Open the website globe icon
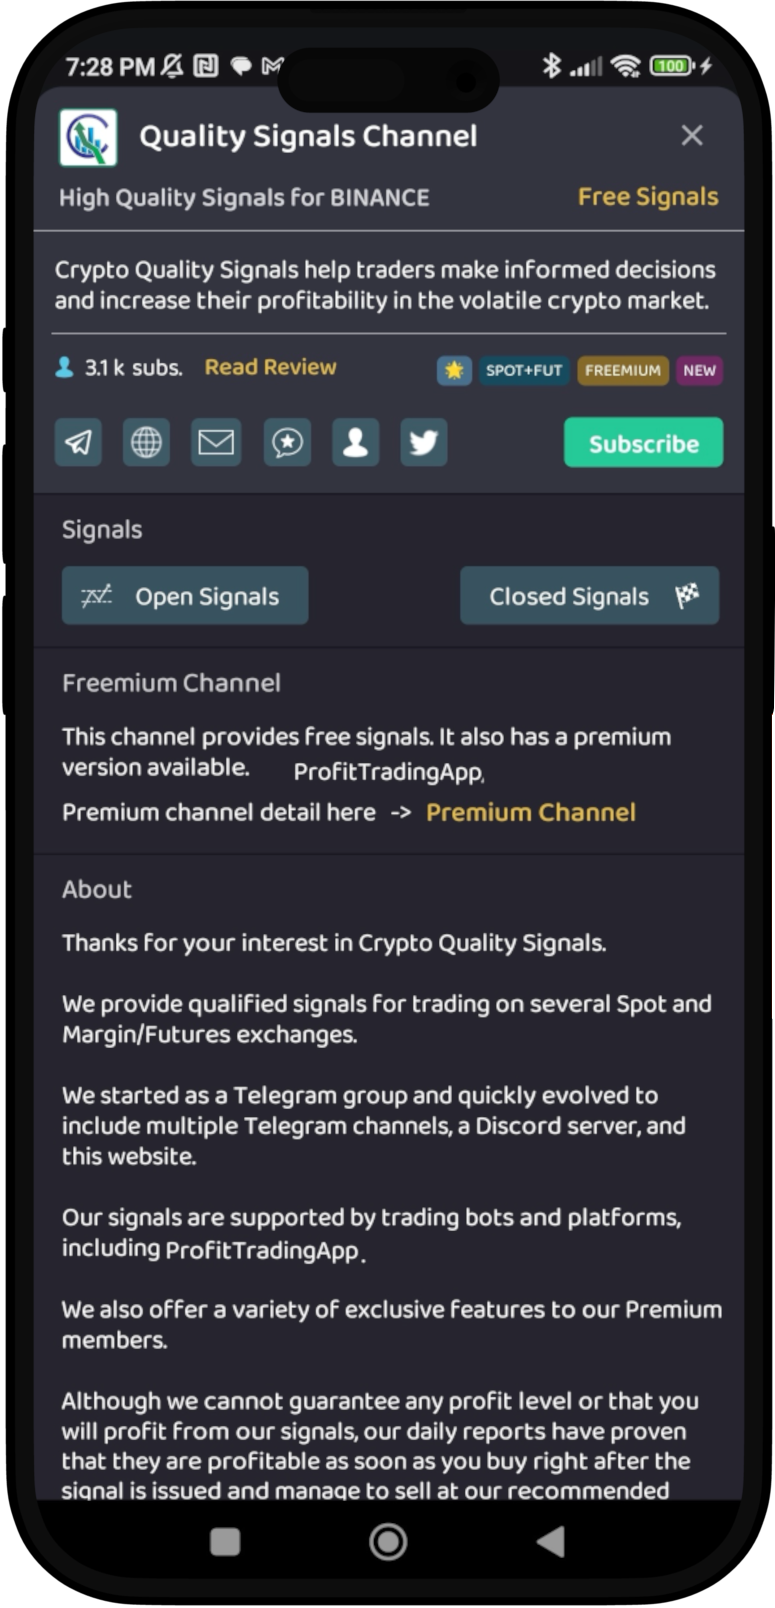775x1608 pixels. 147,442
